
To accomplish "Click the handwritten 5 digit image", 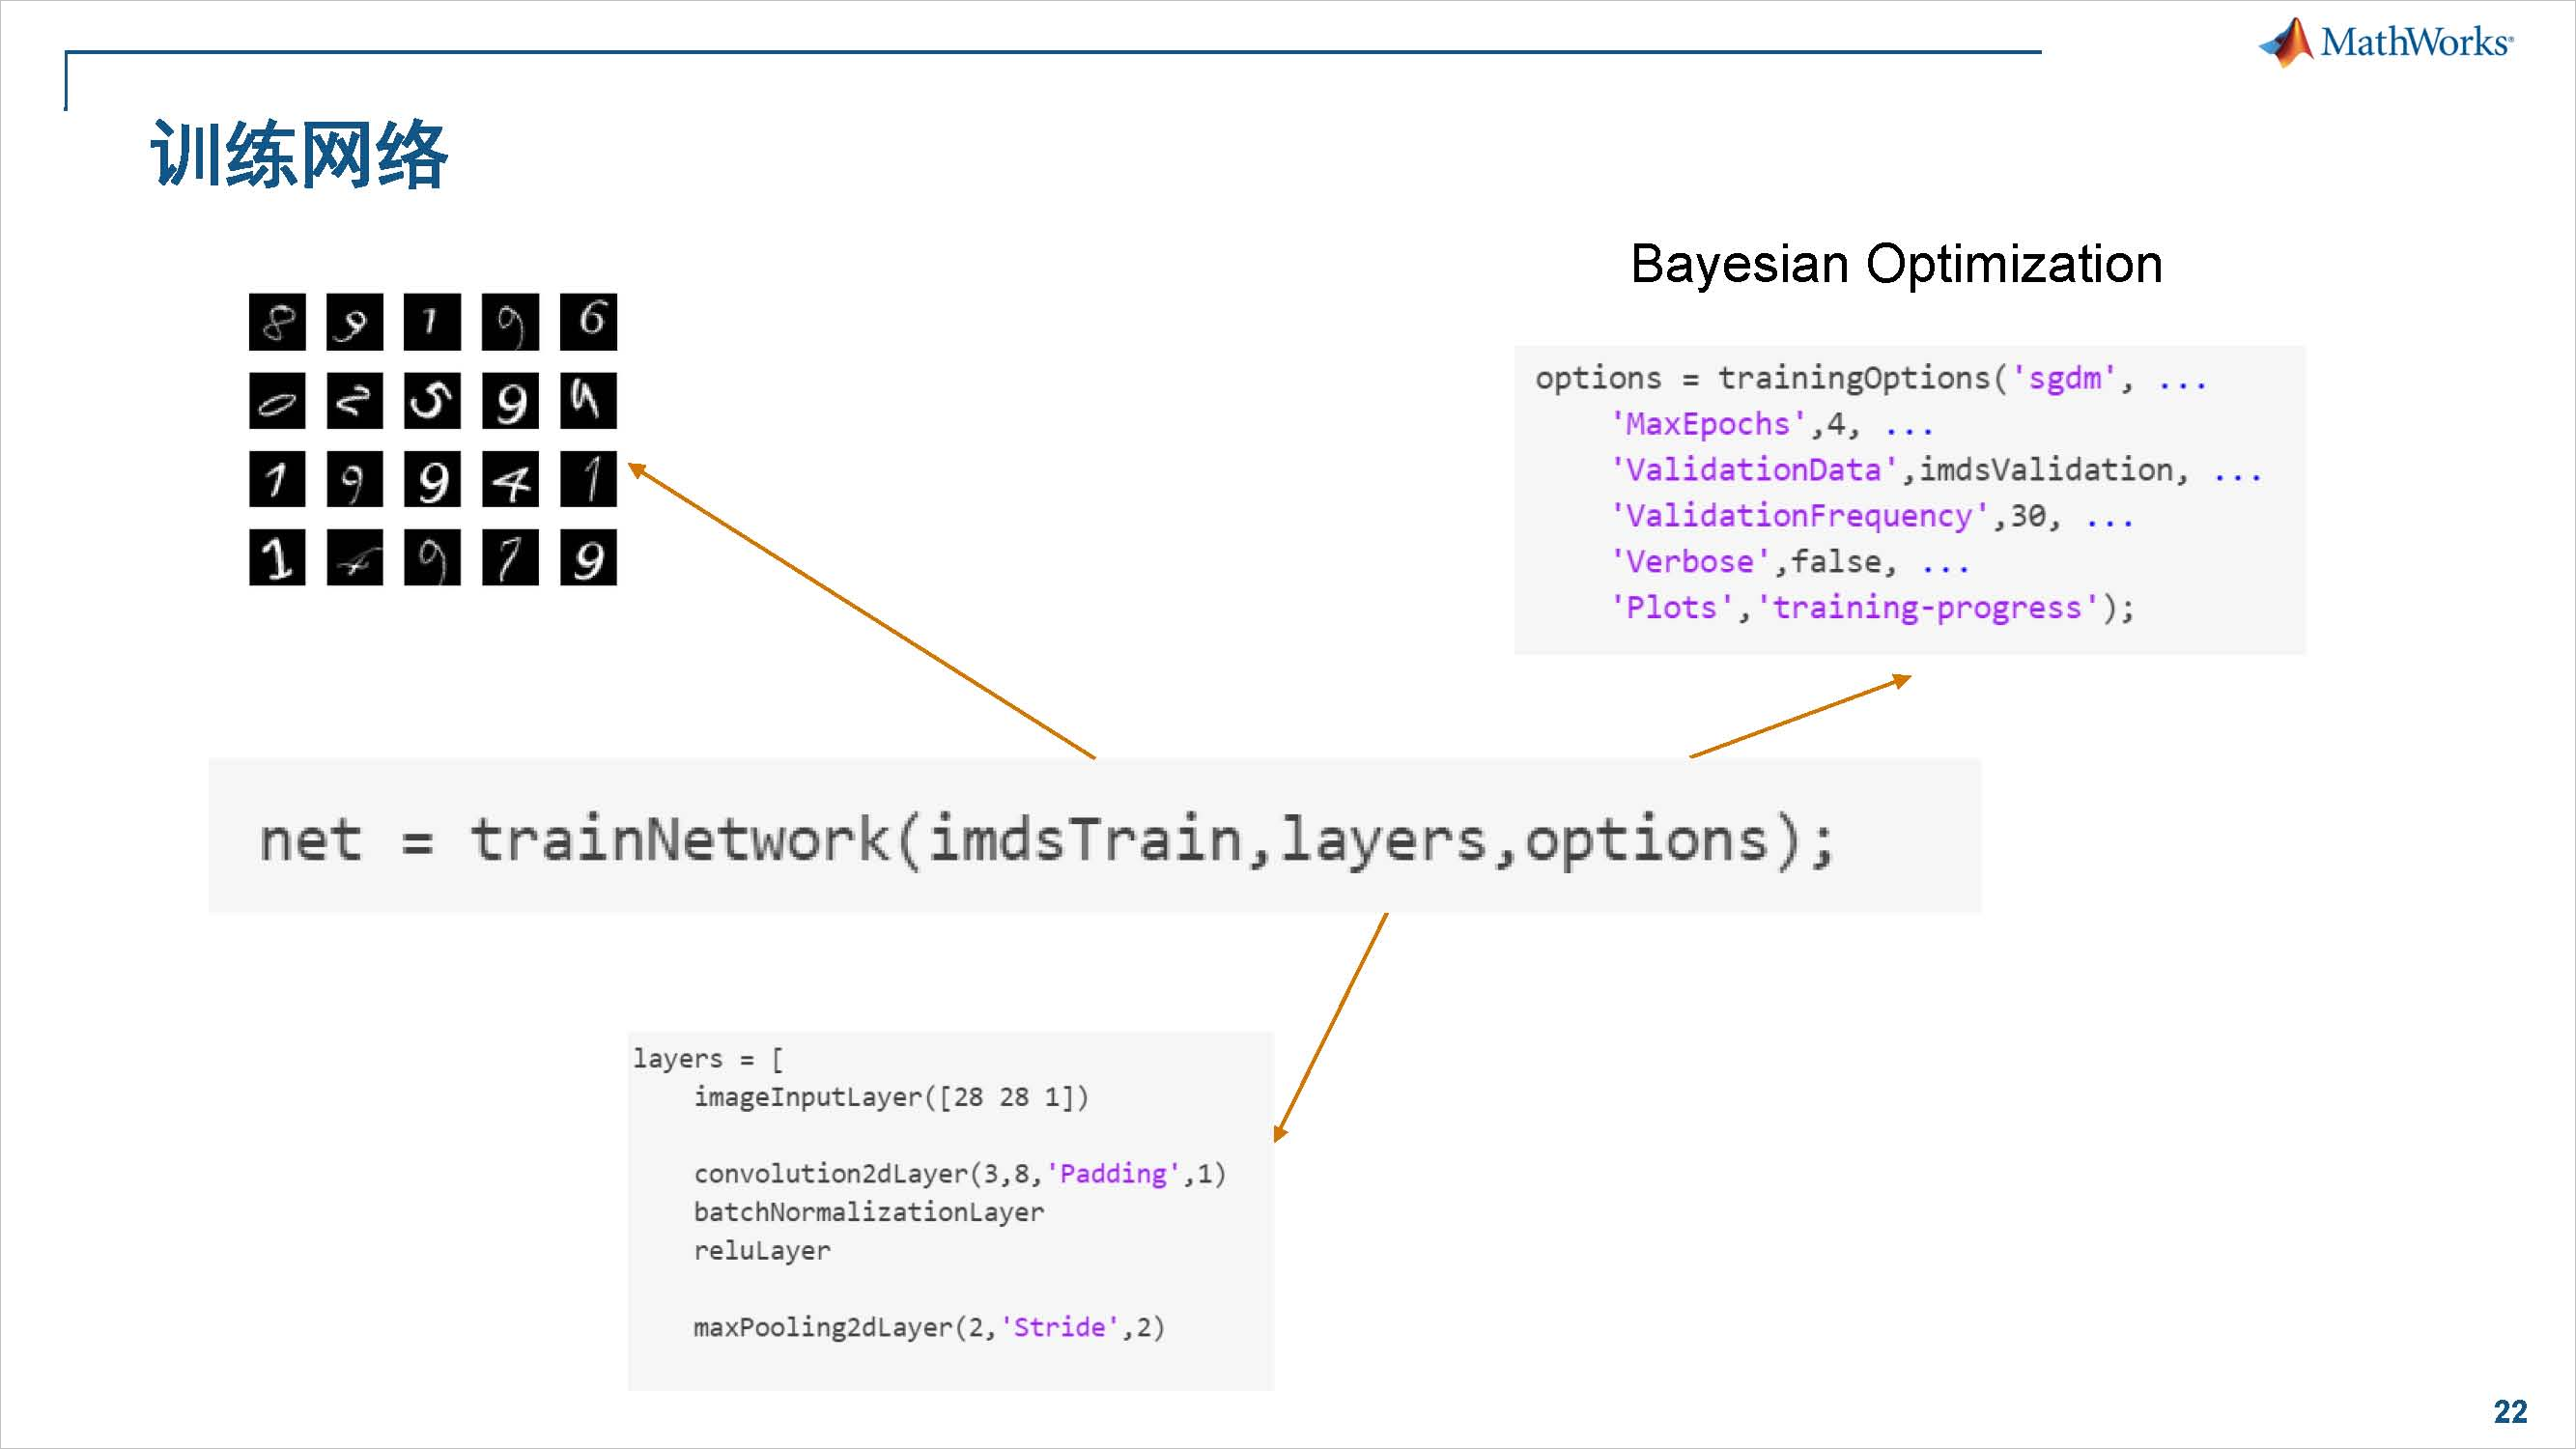I will point(432,400).
